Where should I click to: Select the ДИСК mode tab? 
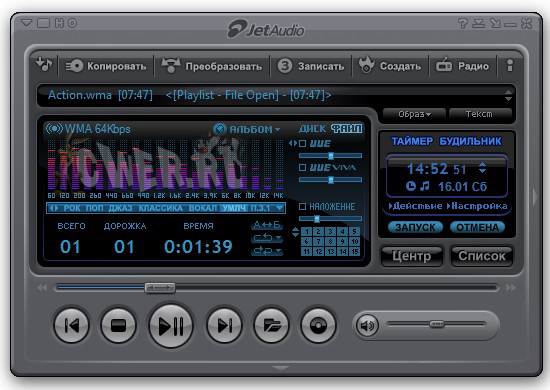pos(313,129)
